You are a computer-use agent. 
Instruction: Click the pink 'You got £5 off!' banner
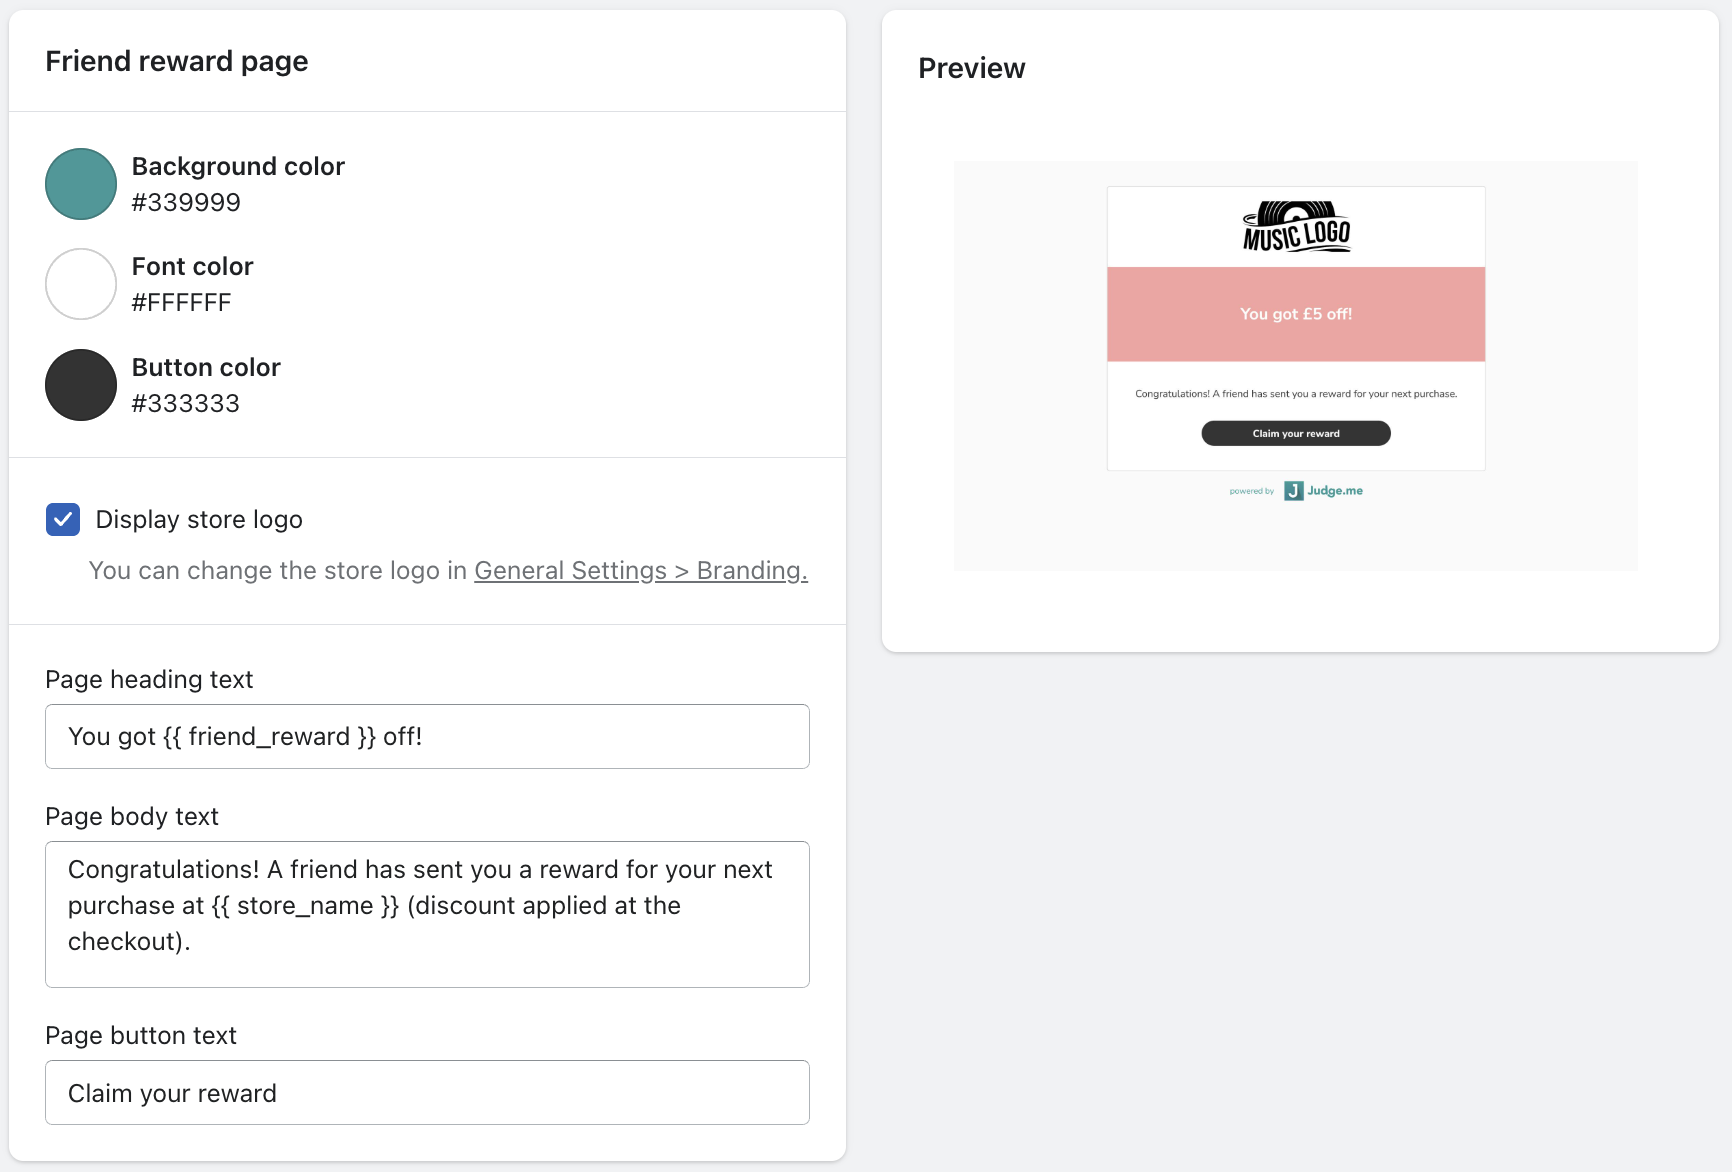pyautogui.click(x=1296, y=314)
